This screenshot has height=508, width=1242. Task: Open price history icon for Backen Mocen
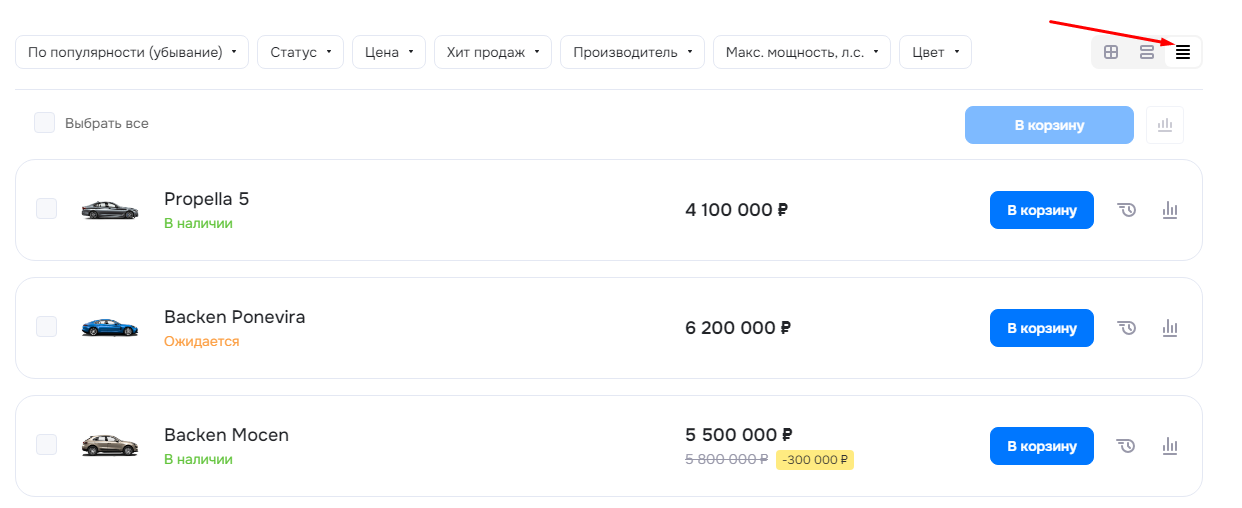coord(1127,446)
